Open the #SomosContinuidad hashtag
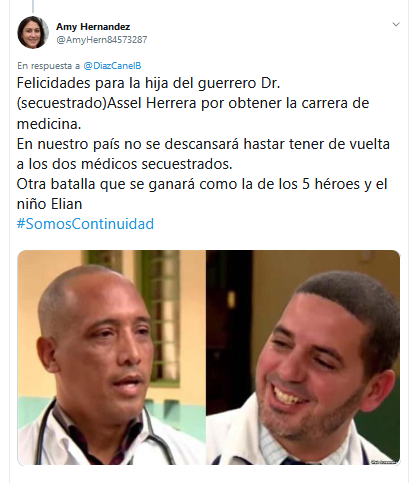 85,224
